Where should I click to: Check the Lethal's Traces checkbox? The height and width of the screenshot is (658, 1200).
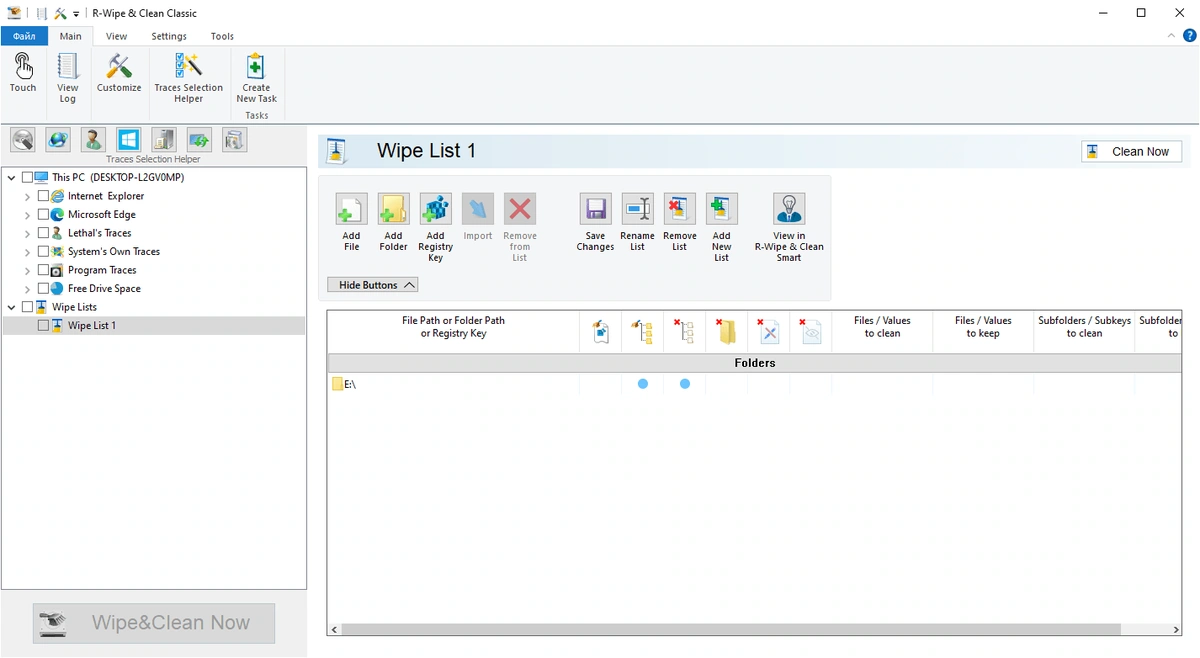(43, 233)
